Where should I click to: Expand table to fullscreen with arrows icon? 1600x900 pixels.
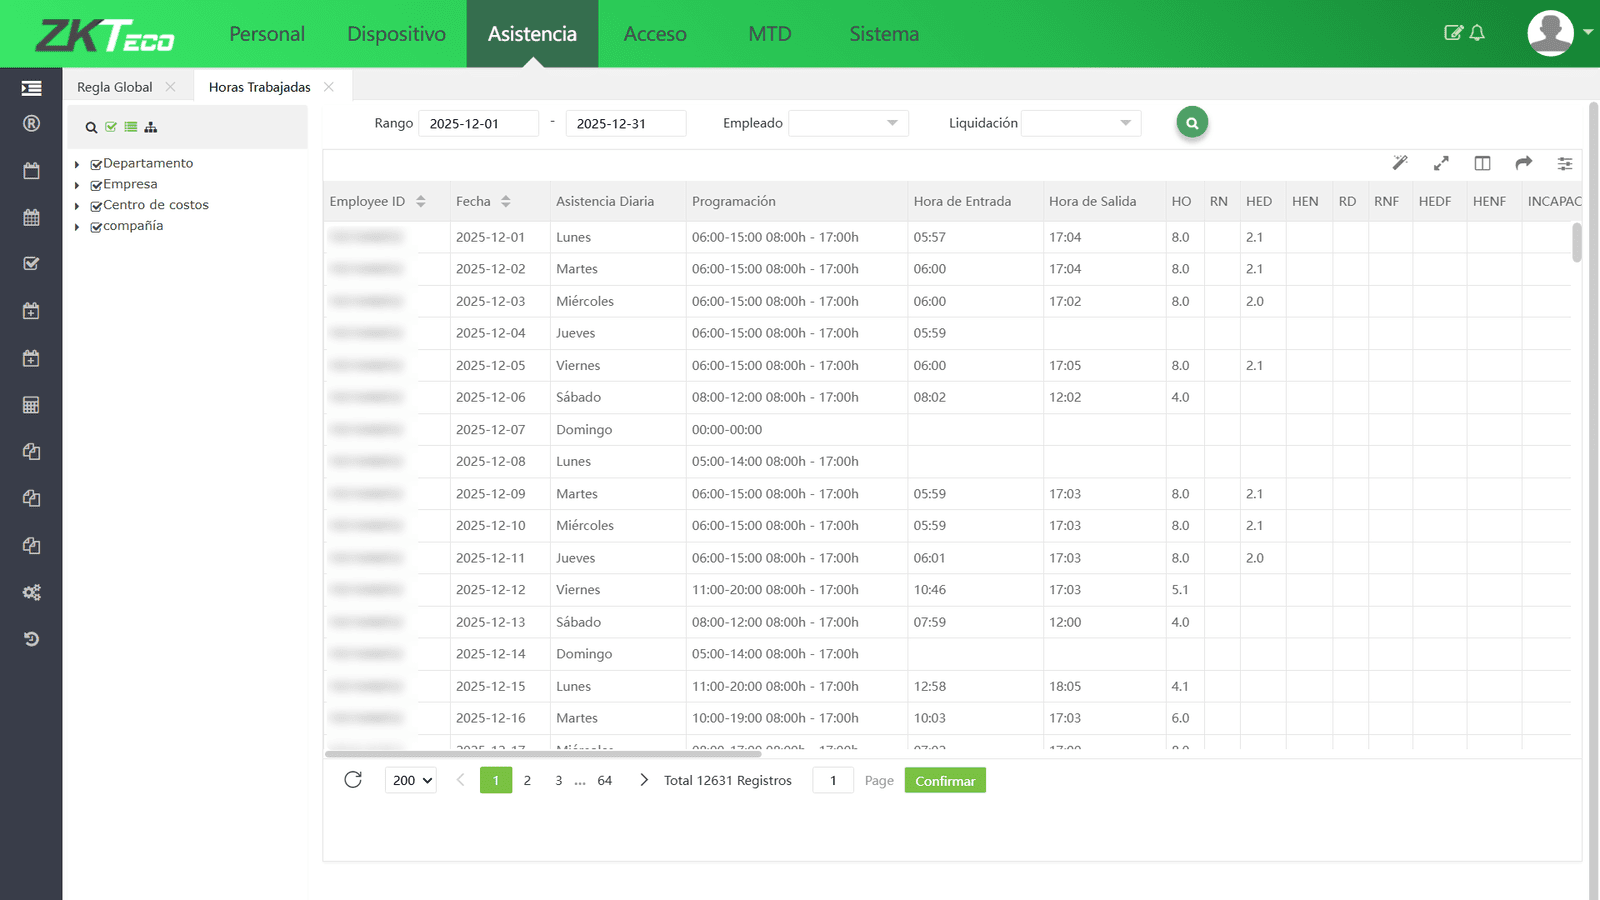click(x=1441, y=163)
